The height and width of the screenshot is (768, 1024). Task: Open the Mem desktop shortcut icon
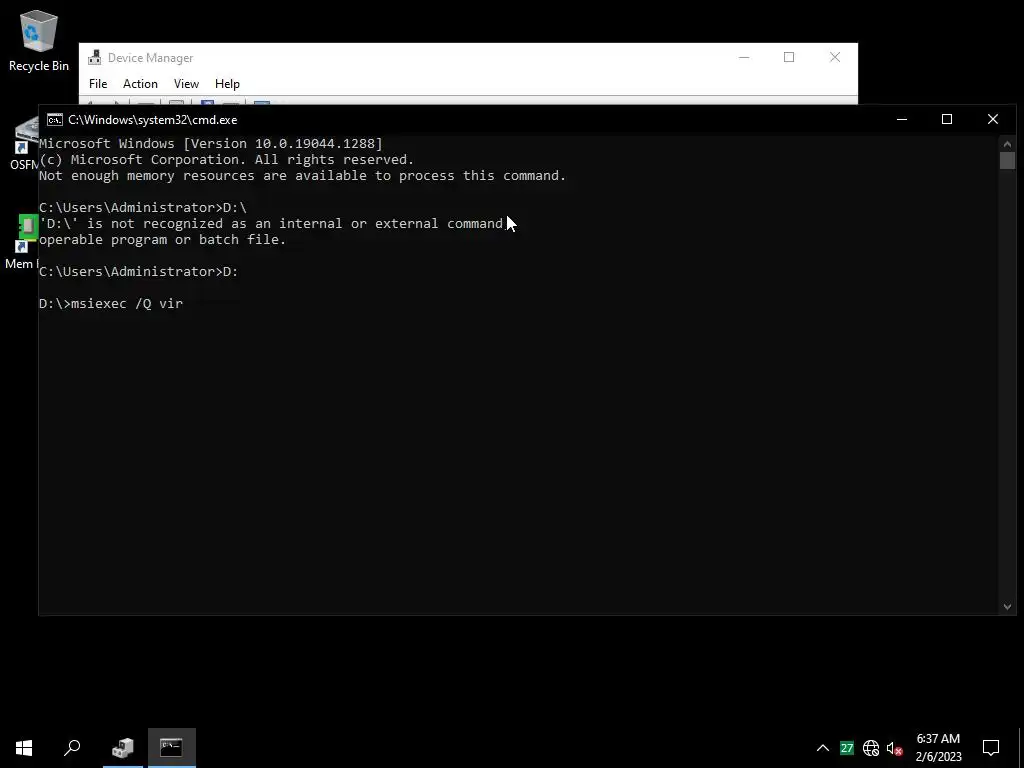(x=21, y=242)
